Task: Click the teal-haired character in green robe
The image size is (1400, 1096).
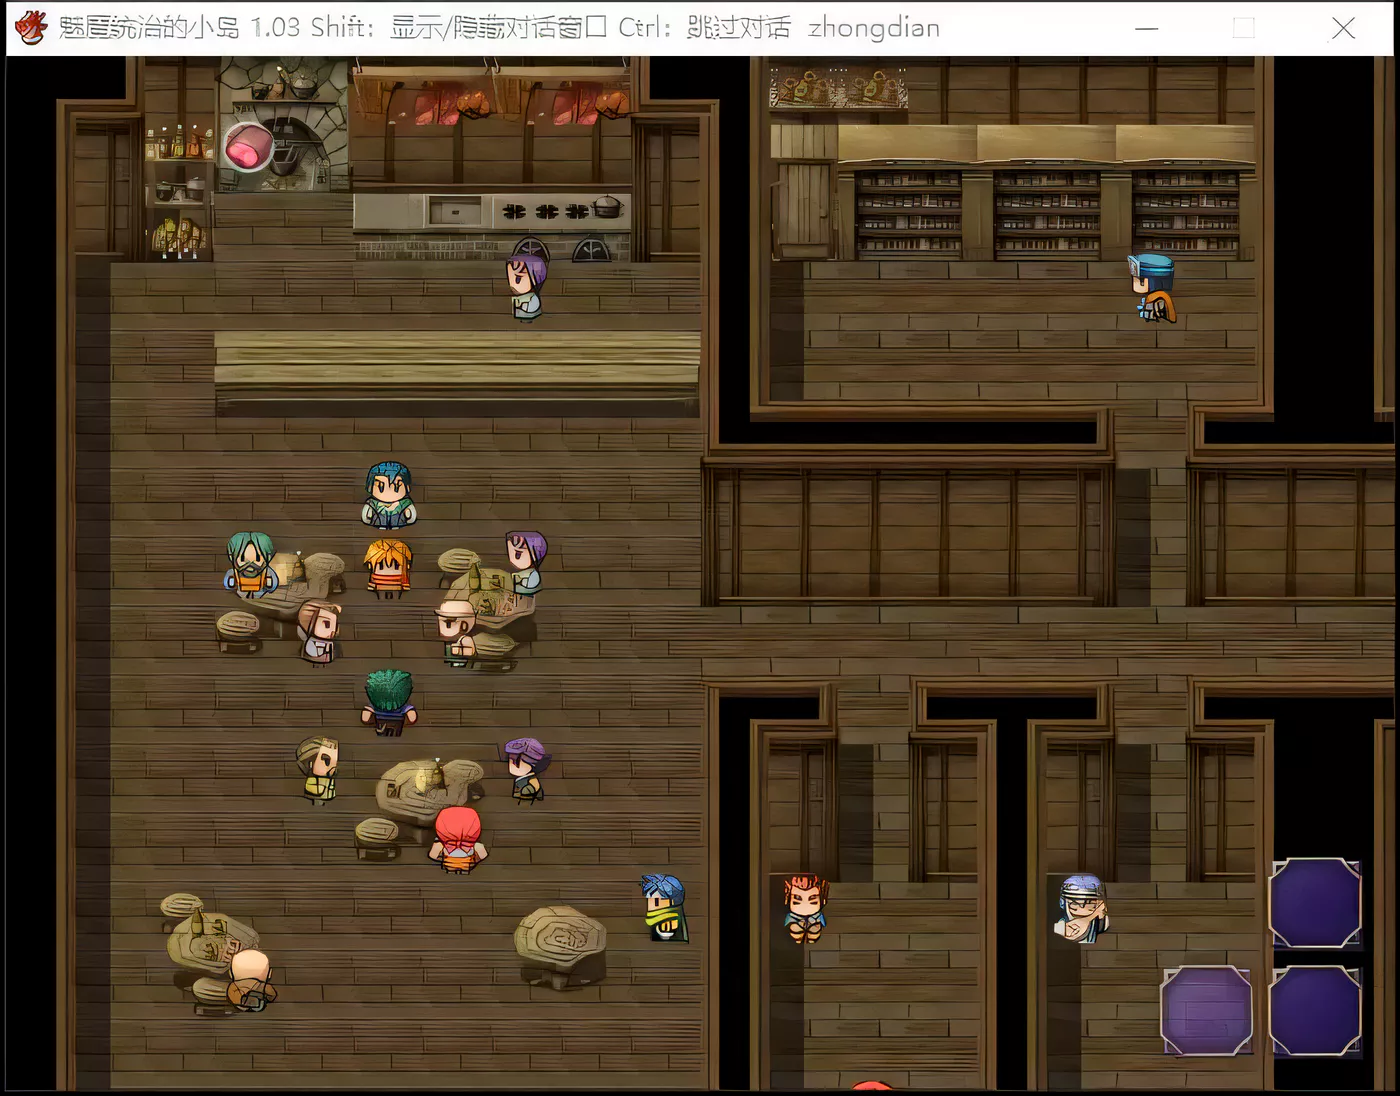Action: [388, 495]
